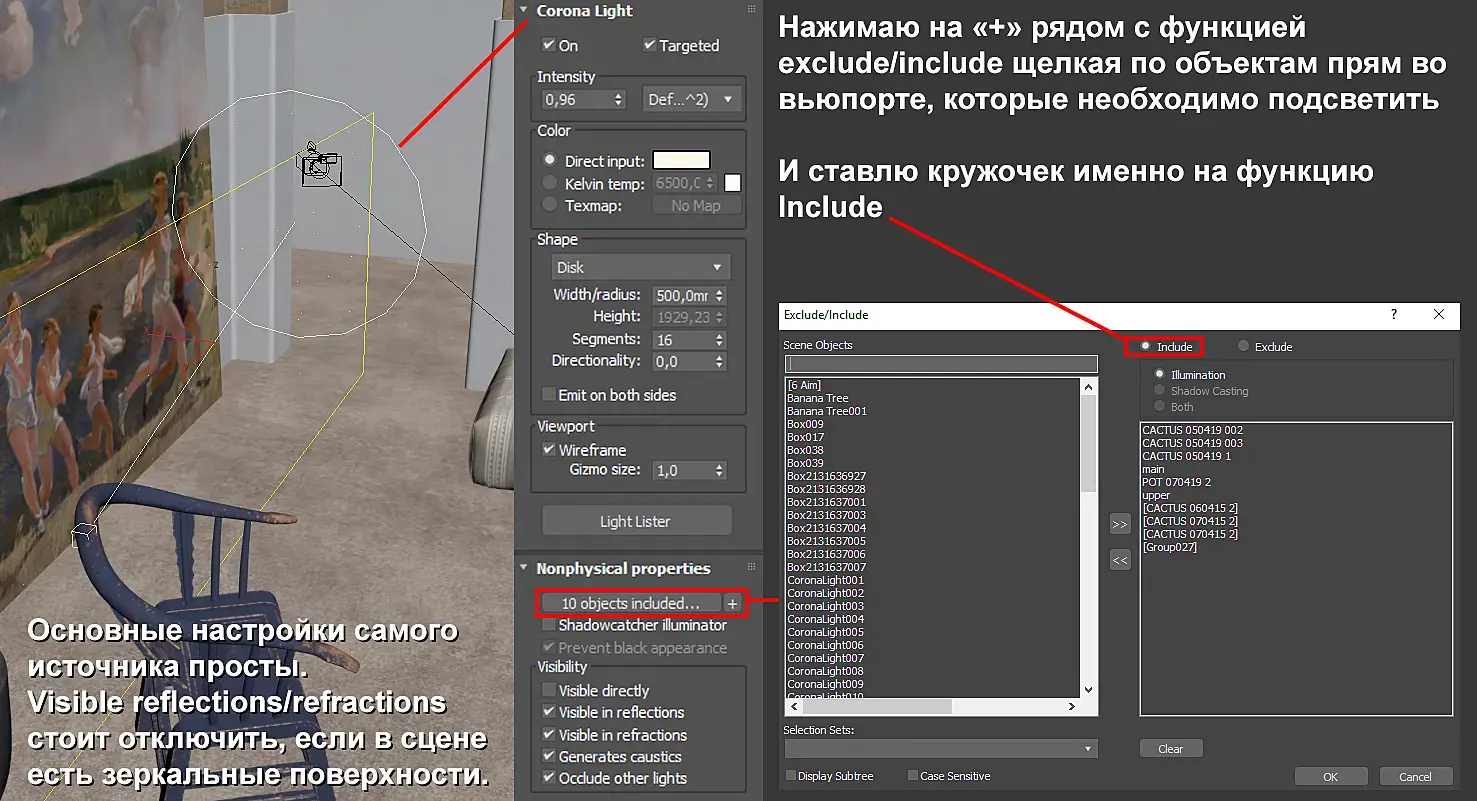Click the Direct input color swatch
This screenshot has height=801, width=1477.
682,160
